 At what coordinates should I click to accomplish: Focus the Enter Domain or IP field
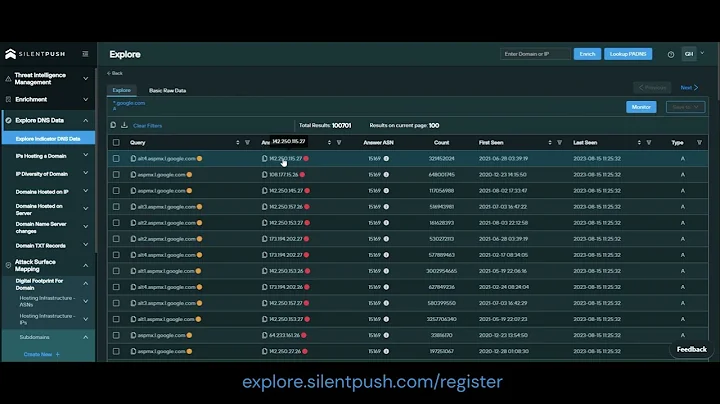535,54
